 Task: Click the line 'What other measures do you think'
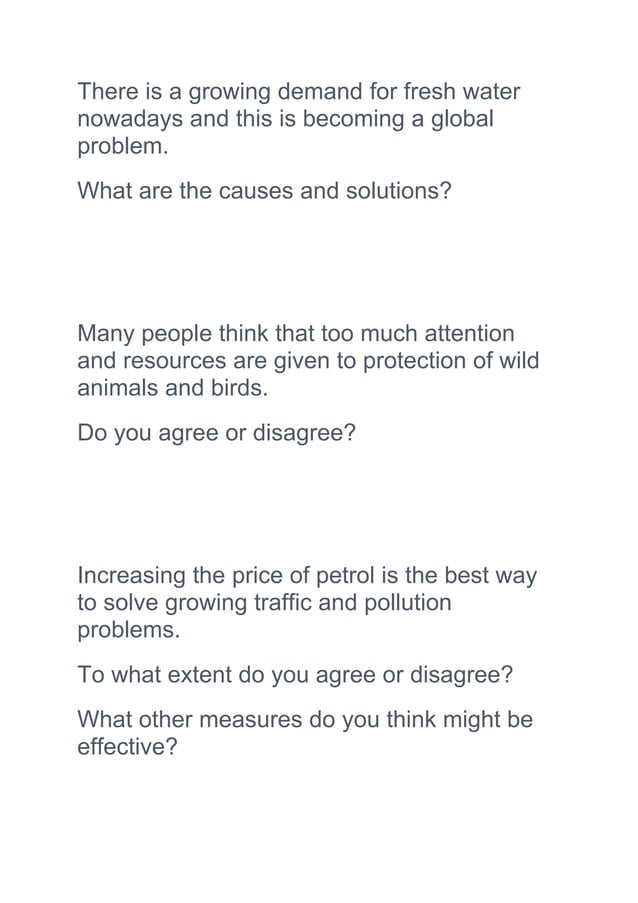(x=305, y=720)
